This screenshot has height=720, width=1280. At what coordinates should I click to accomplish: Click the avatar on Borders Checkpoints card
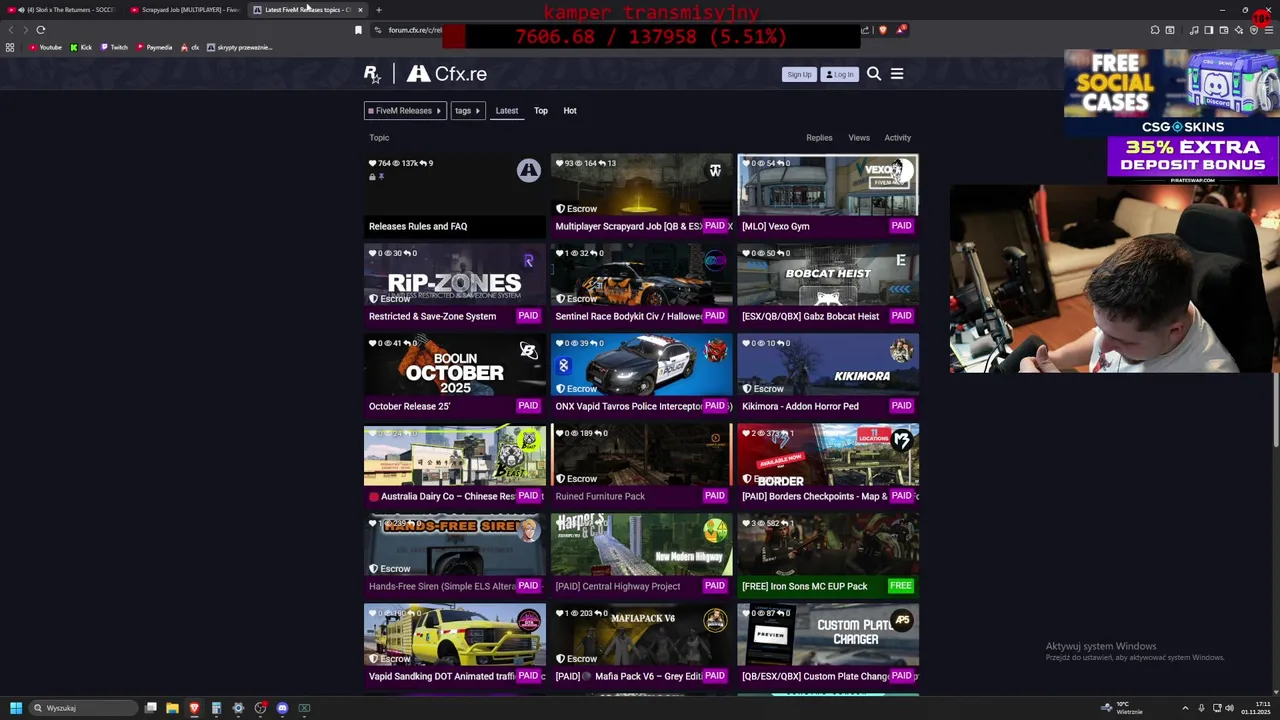pos(902,440)
